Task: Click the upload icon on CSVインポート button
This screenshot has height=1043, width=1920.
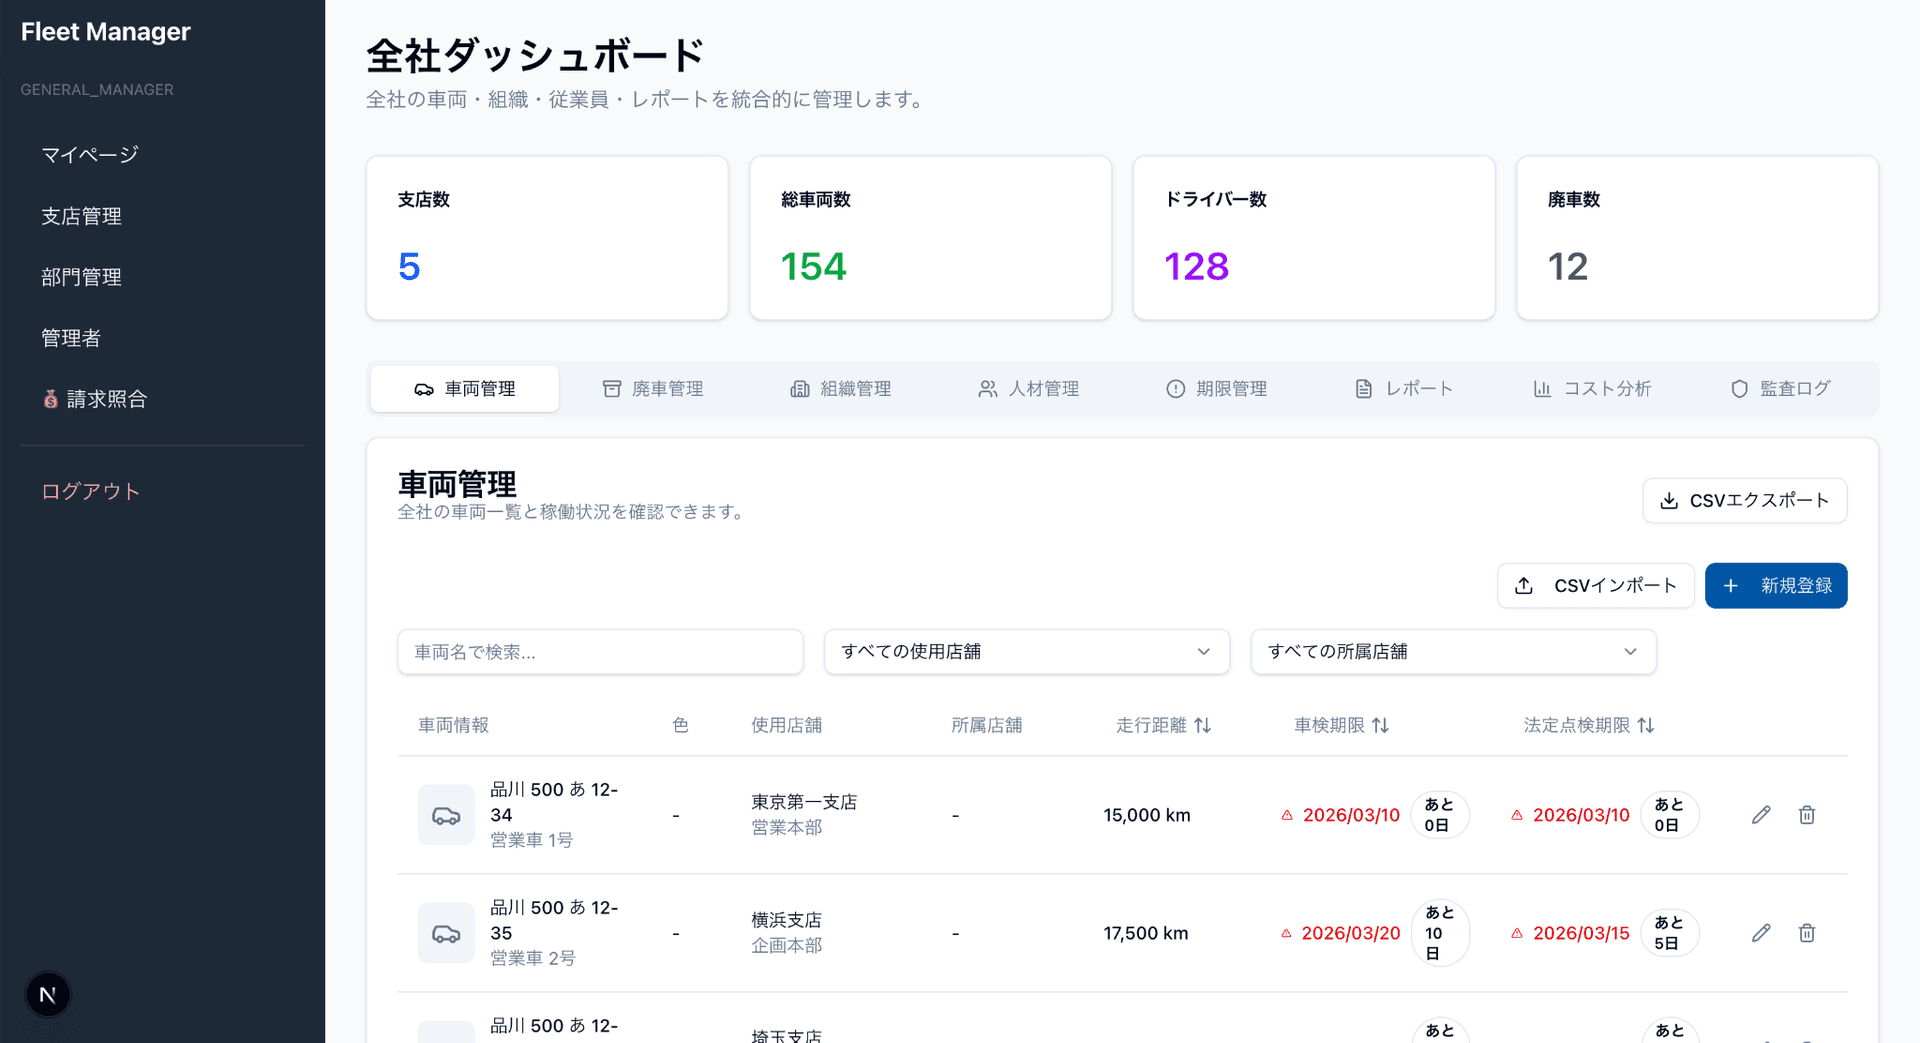Action: pyautogui.click(x=1524, y=585)
